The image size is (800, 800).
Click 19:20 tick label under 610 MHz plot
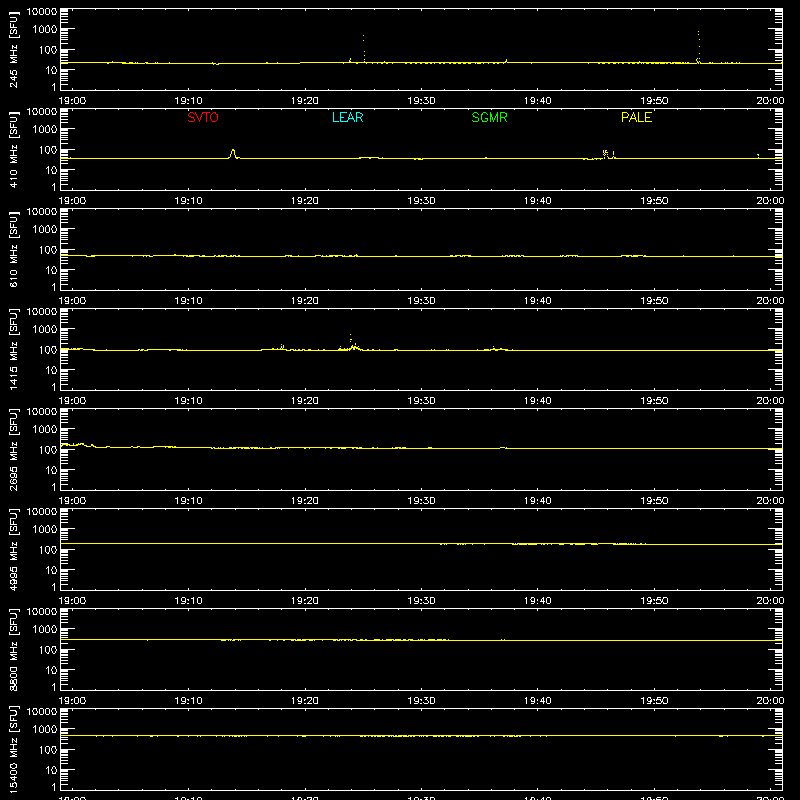coord(305,301)
